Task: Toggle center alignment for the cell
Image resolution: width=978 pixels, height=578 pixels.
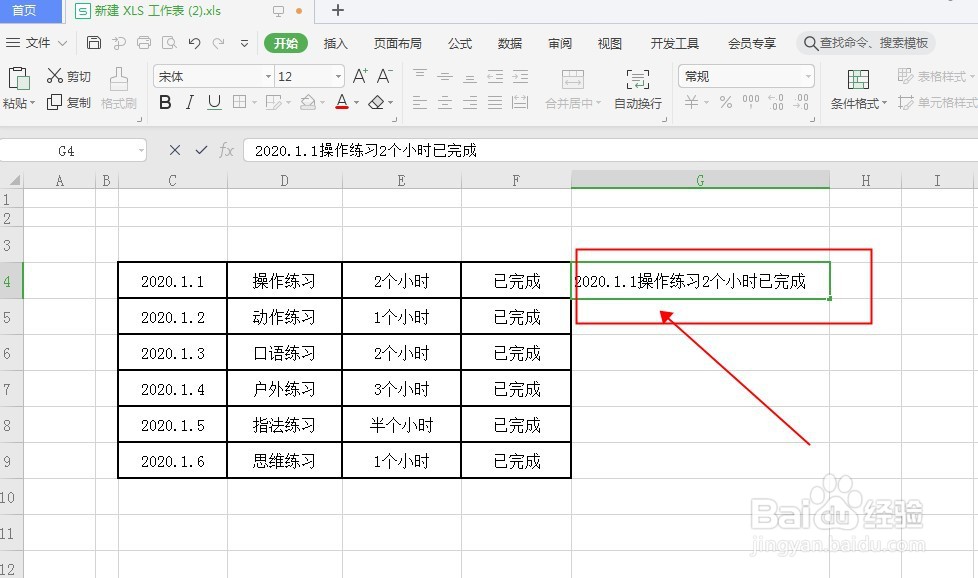Action: pos(444,102)
